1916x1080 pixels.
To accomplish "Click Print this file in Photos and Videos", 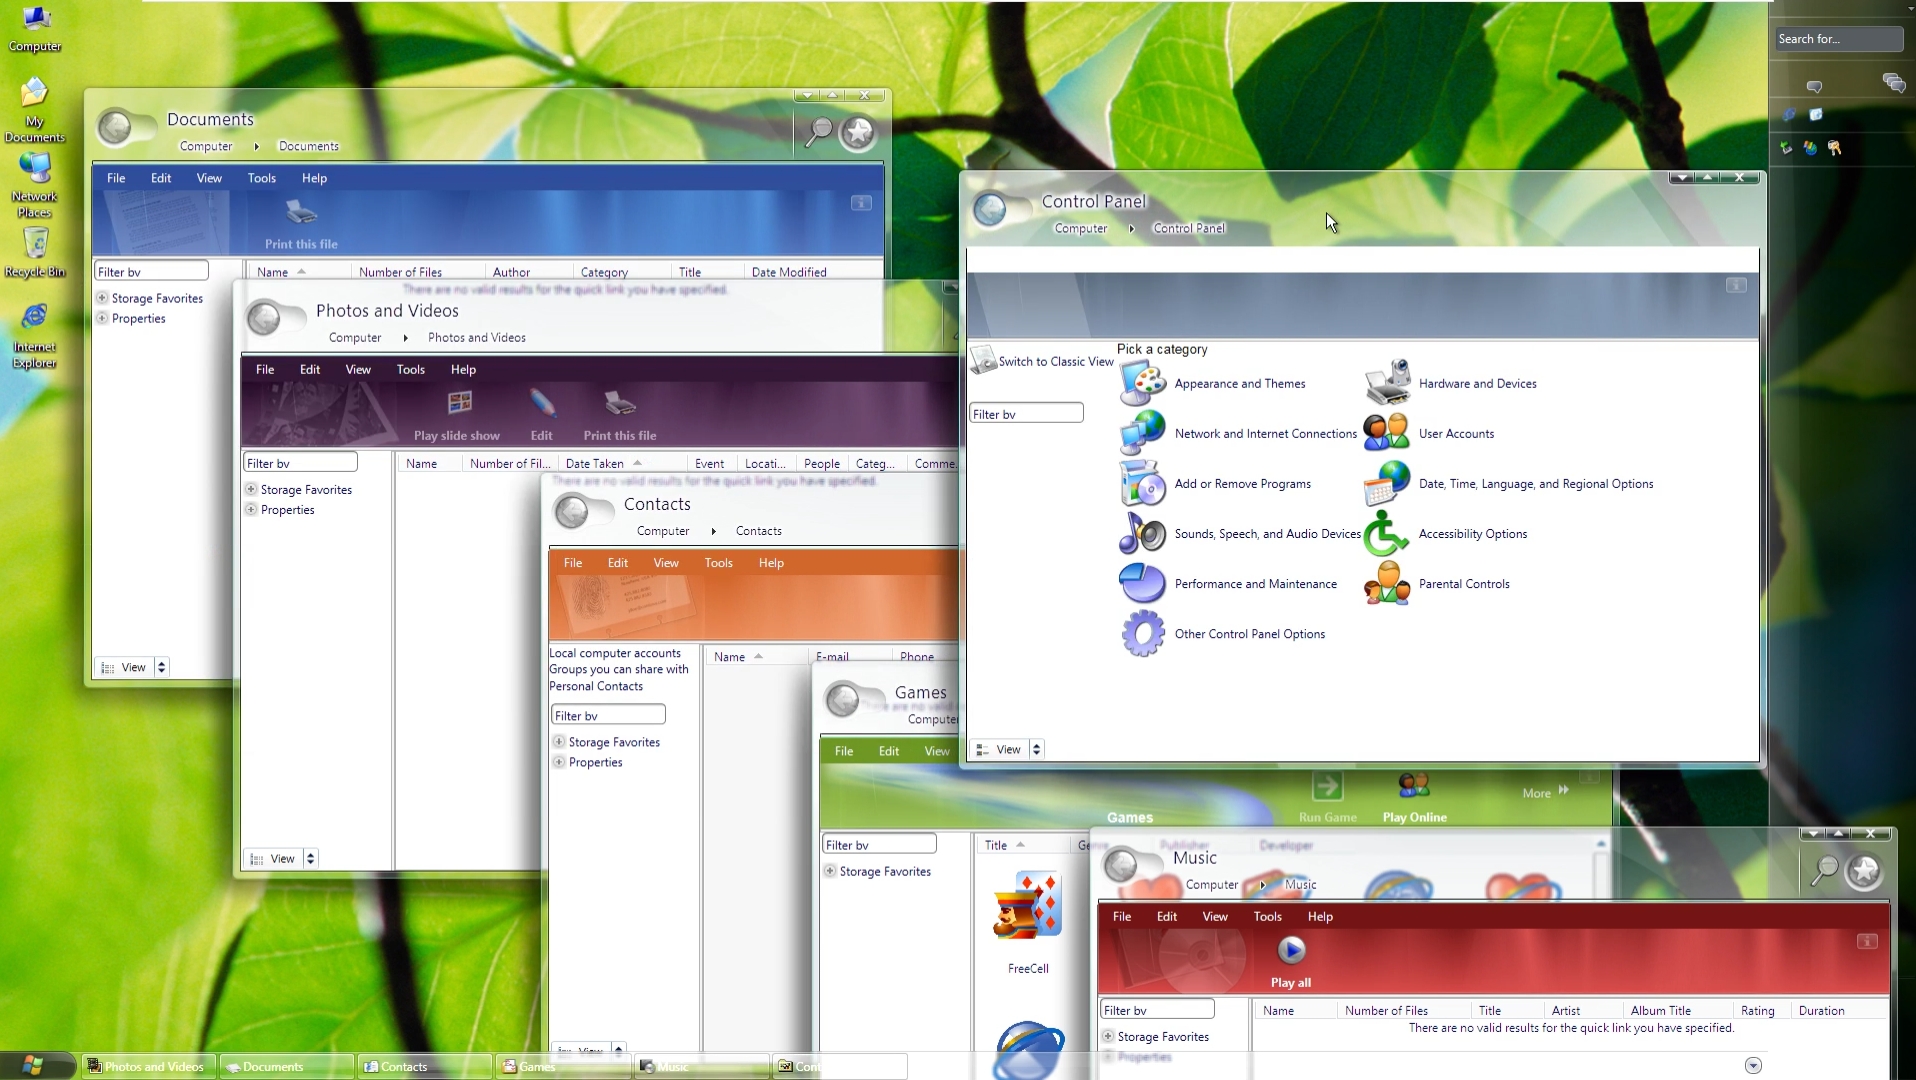I will pyautogui.click(x=620, y=415).
